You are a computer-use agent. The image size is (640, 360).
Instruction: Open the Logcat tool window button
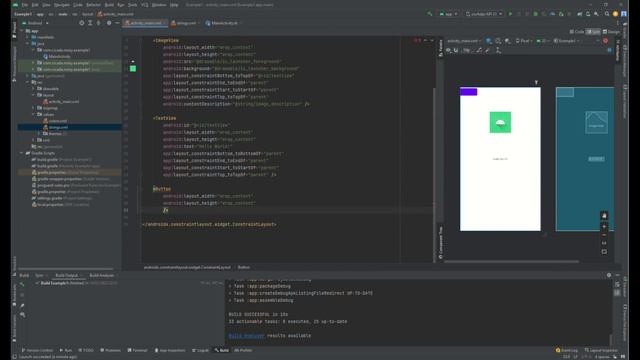200,350
